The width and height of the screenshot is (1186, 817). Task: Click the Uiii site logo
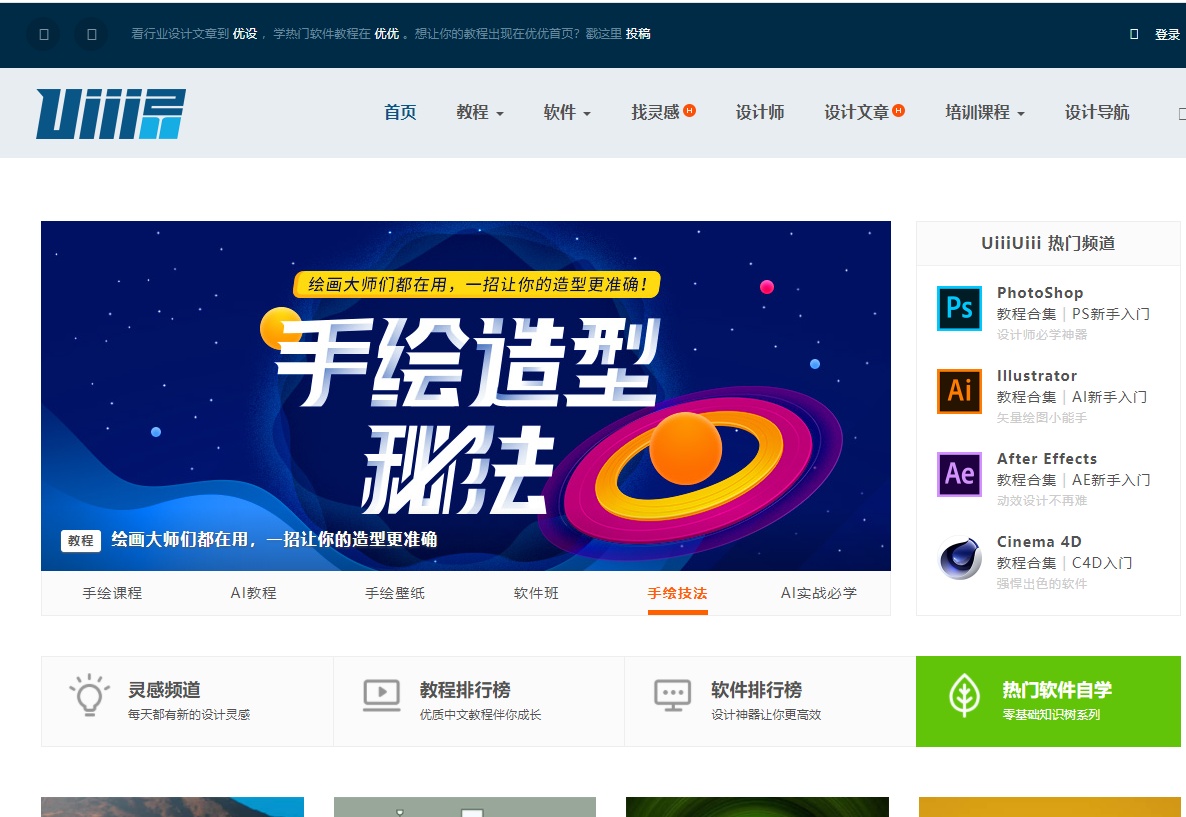pos(110,113)
